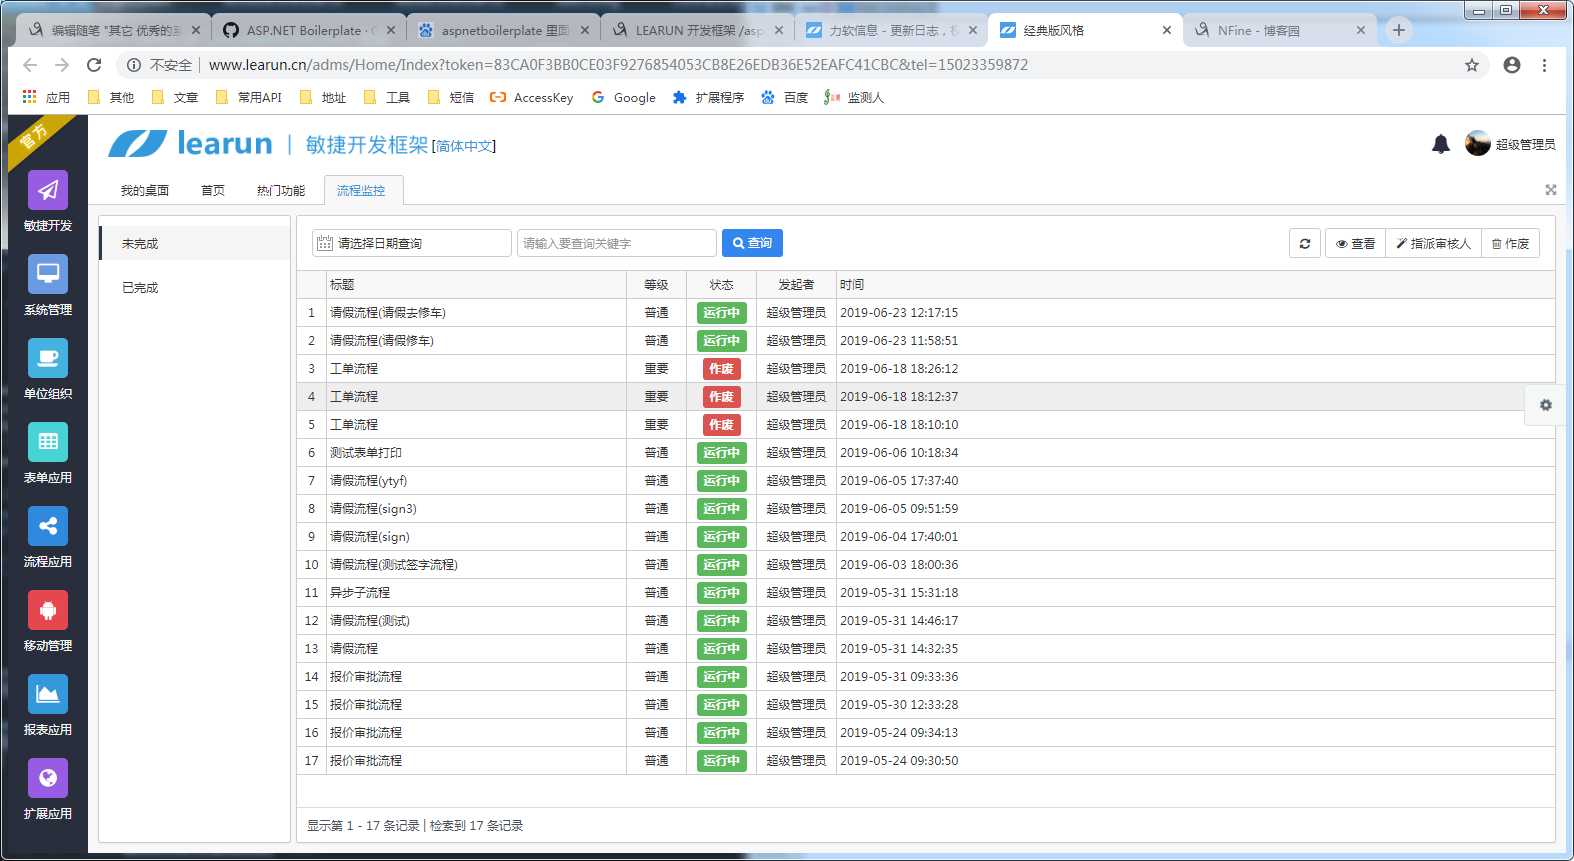This screenshot has width=1574, height=861.
Task: Click the notification bell icon
Action: [x=1441, y=144]
